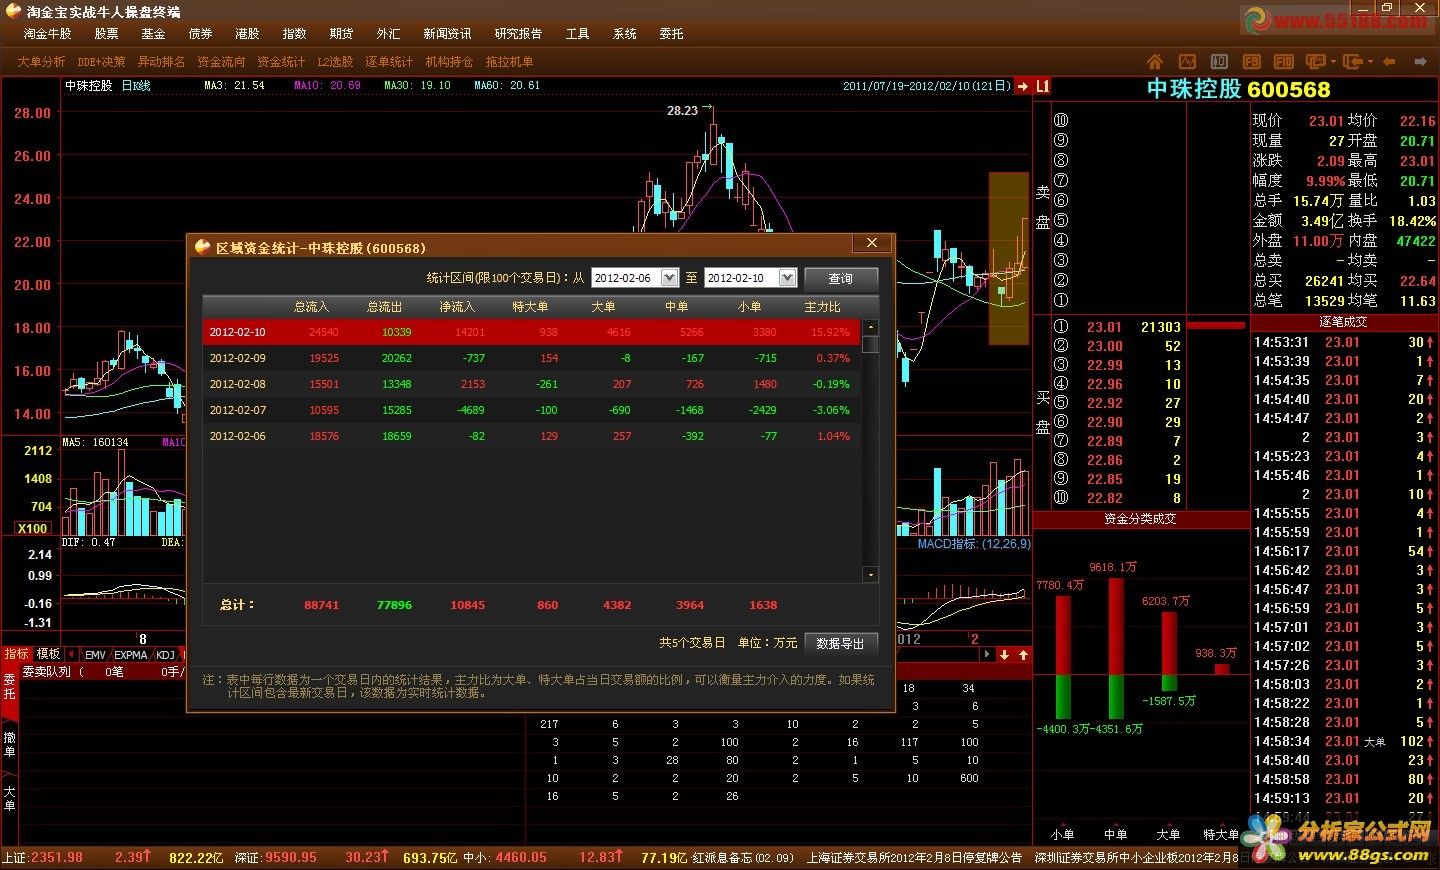Click the X100 volume multiplier label

point(32,528)
